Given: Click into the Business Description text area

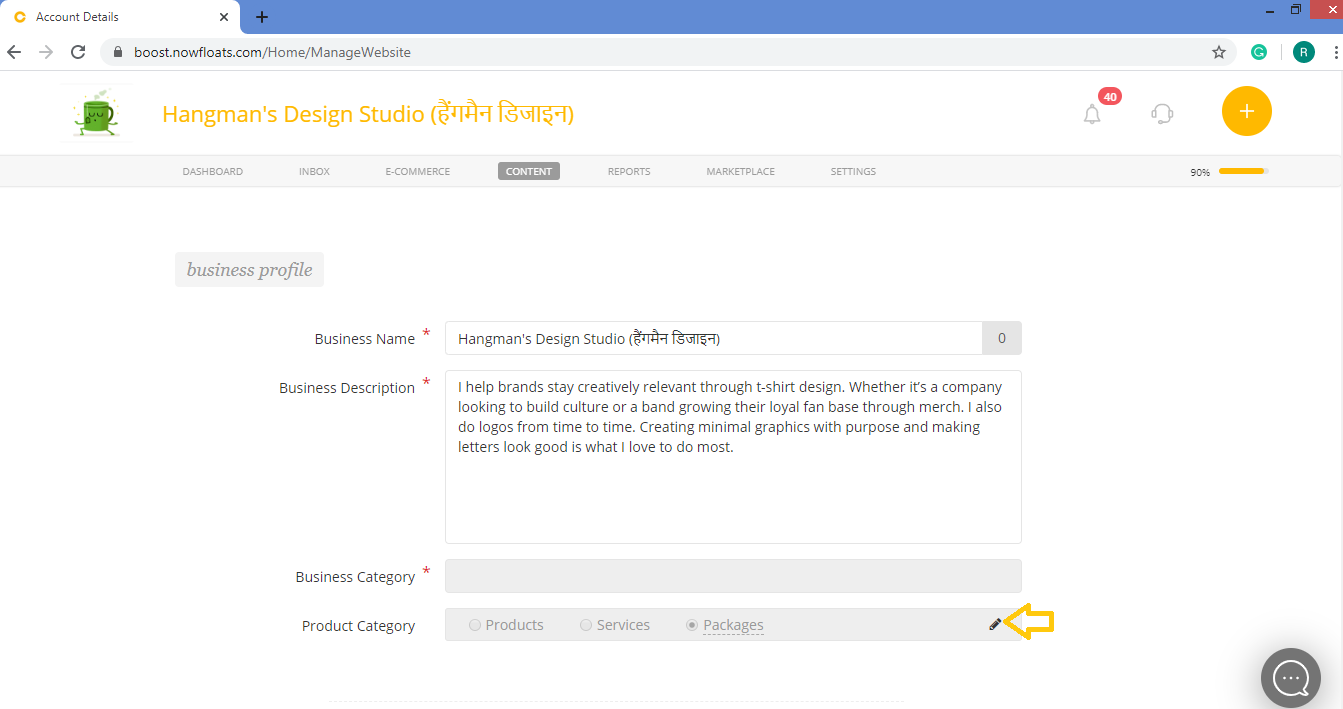Looking at the screenshot, I should pos(733,457).
